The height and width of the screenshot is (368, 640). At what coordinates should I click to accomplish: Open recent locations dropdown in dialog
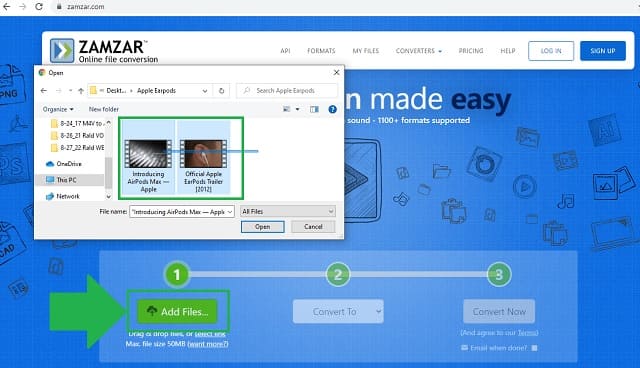[70, 91]
